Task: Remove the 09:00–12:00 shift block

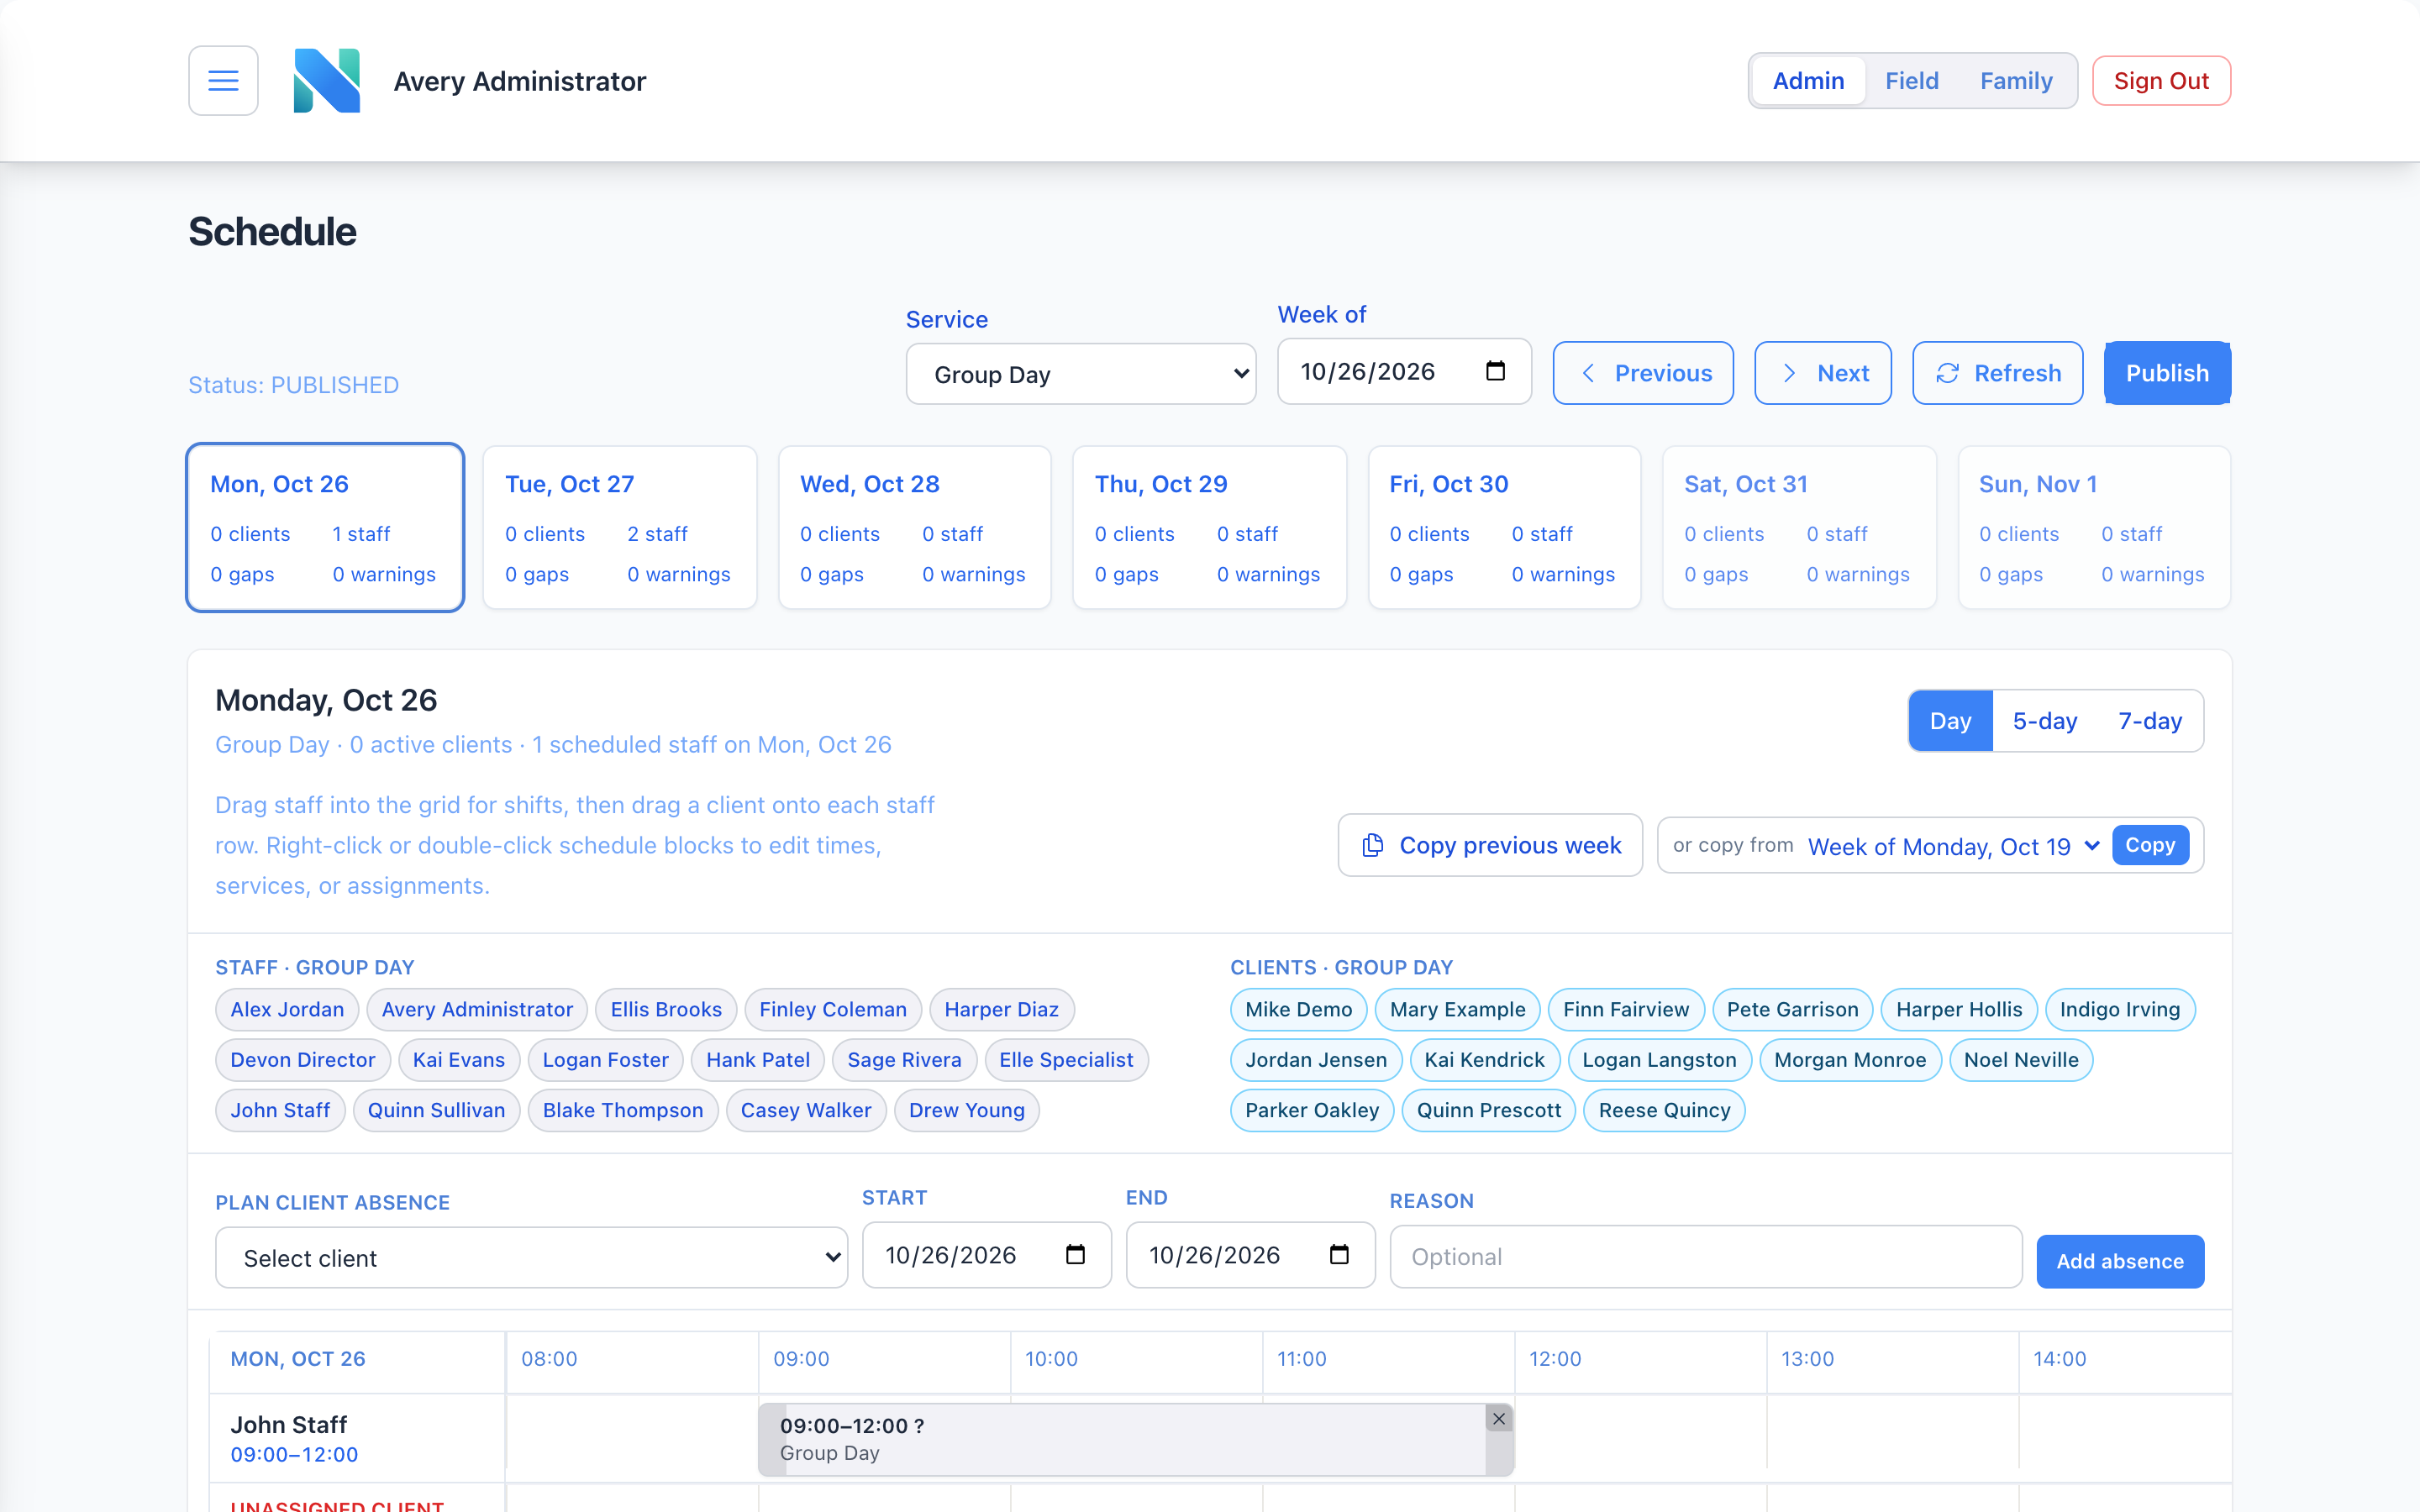Action: (x=1498, y=1418)
